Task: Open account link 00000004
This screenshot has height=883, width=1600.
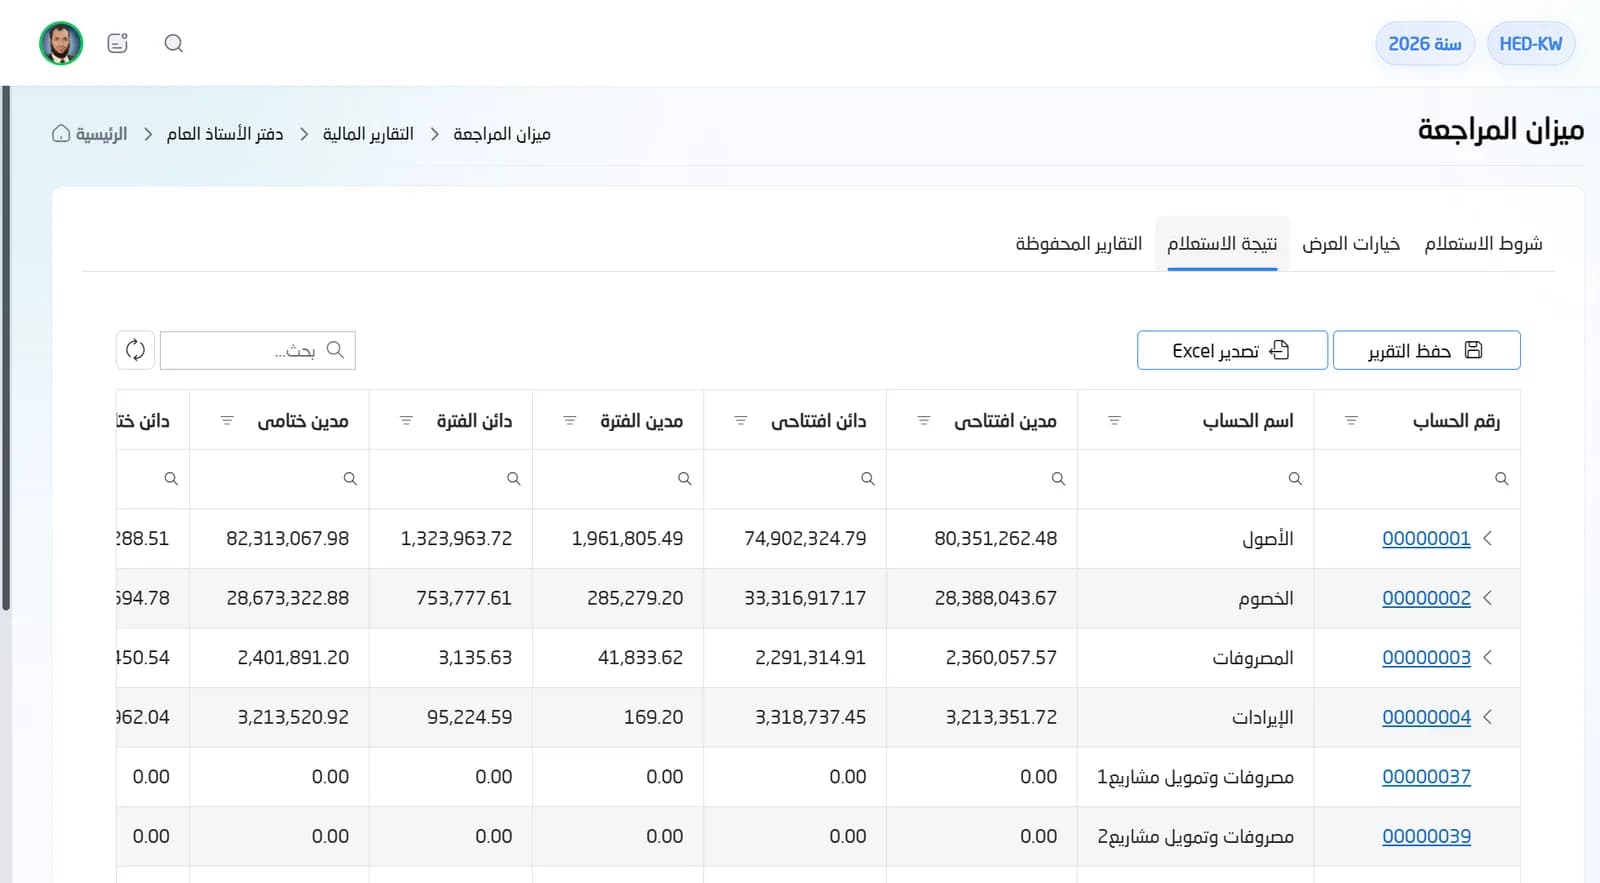Action: (x=1426, y=717)
